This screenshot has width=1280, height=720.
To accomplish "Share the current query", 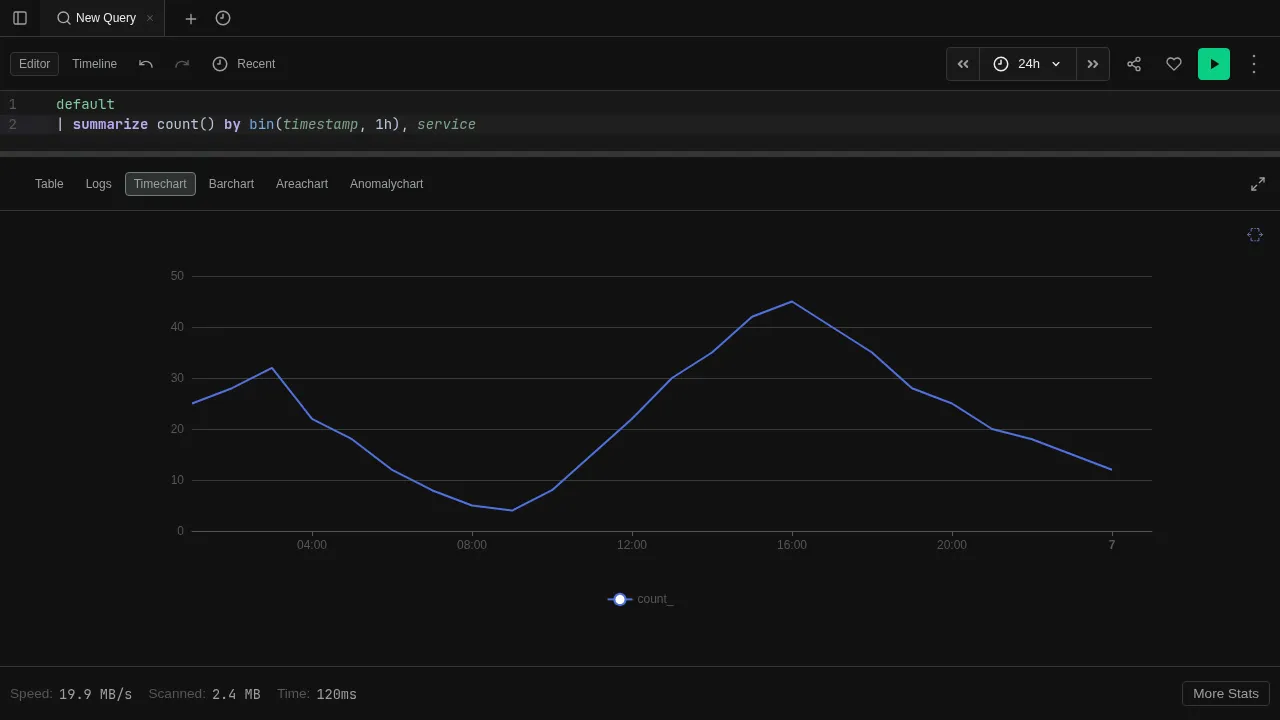I will point(1134,64).
